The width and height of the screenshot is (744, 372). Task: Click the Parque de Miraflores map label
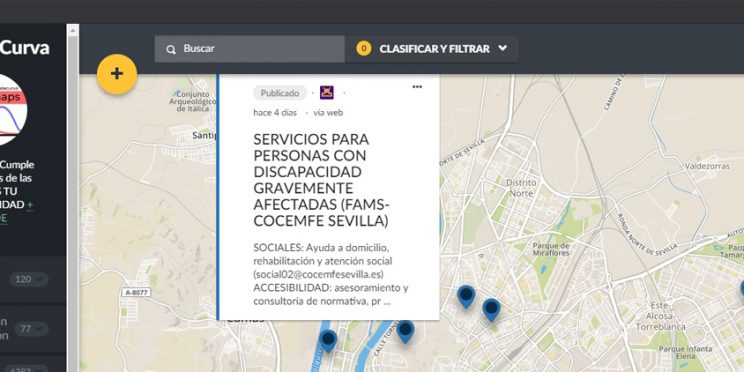tap(551, 250)
